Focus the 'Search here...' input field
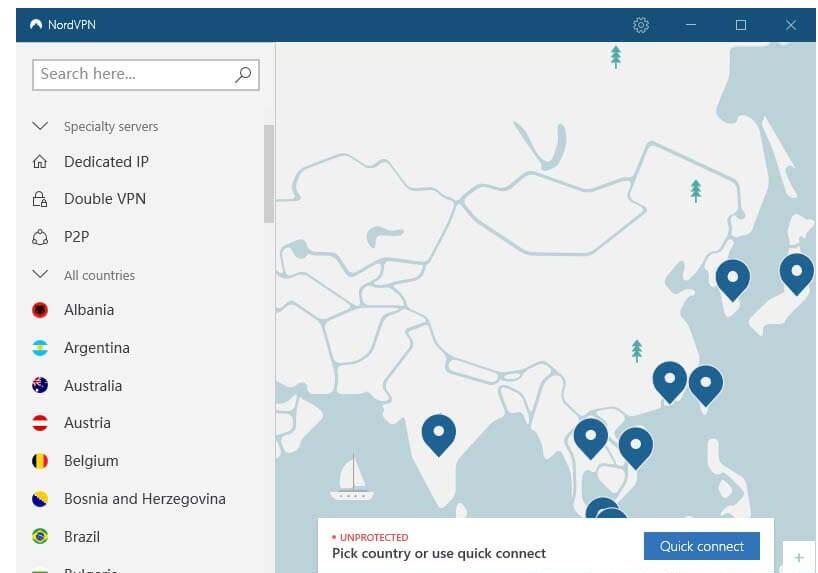Viewport: 818px width, 573px height. [x=146, y=75]
